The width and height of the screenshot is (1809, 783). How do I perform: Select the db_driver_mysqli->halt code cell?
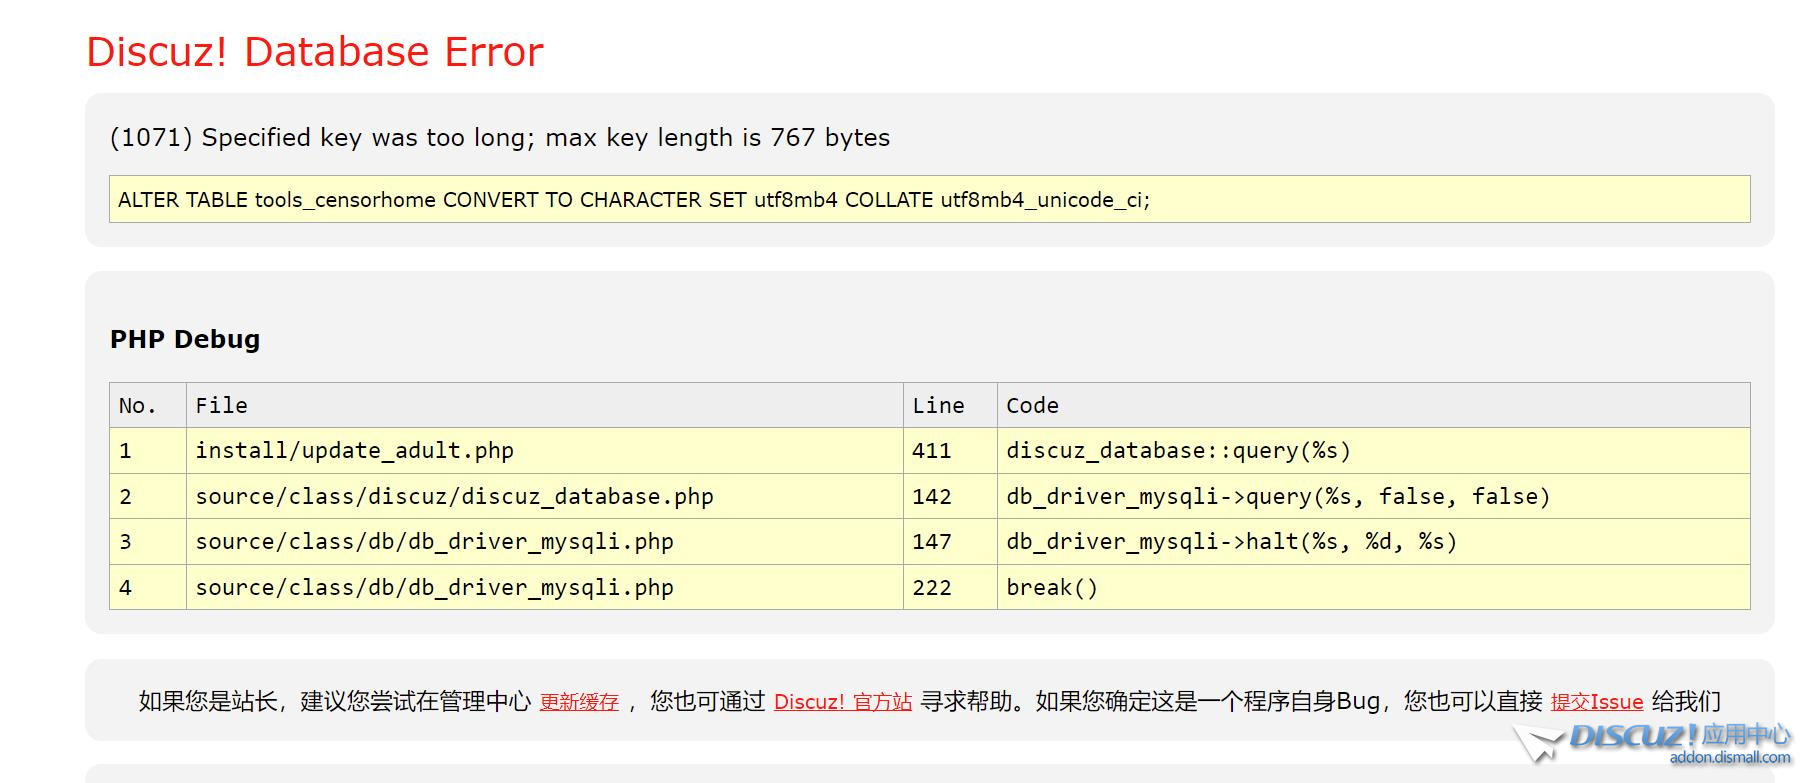click(1231, 542)
